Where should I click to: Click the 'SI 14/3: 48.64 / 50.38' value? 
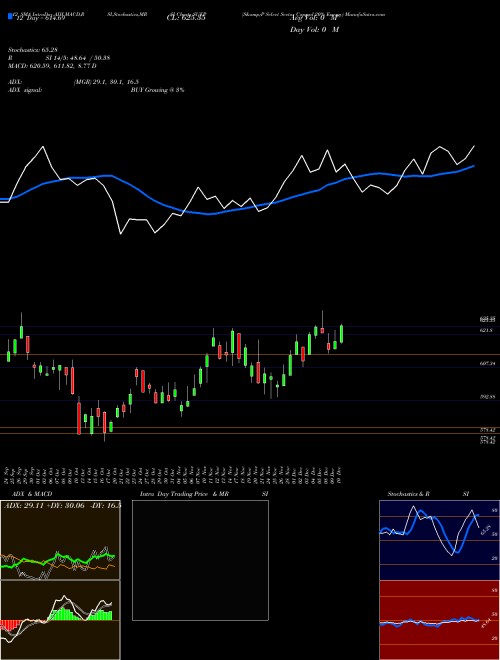coord(78,58)
